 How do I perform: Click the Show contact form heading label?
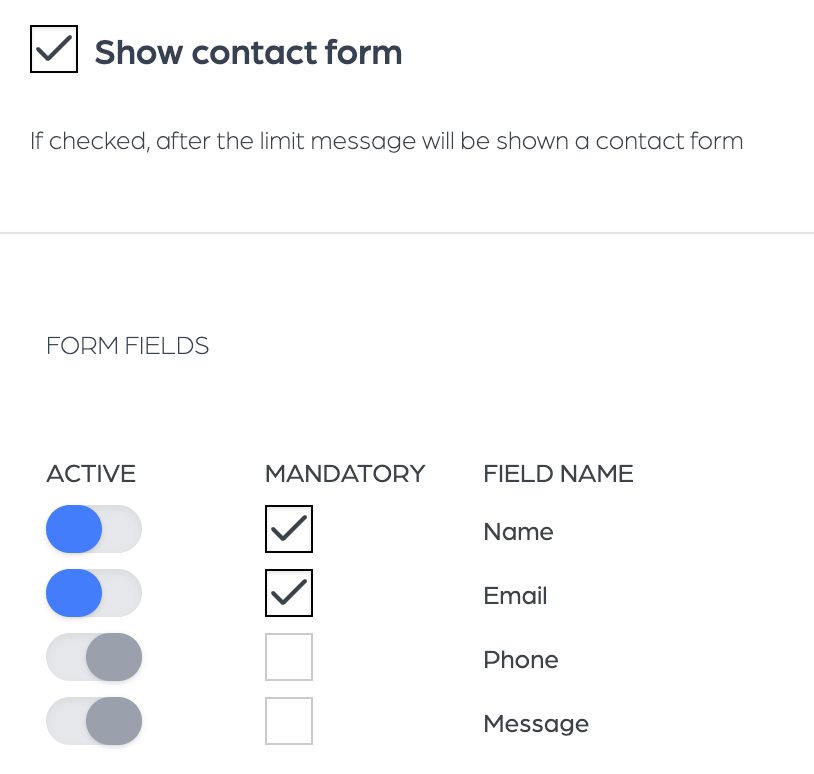tap(248, 52)
